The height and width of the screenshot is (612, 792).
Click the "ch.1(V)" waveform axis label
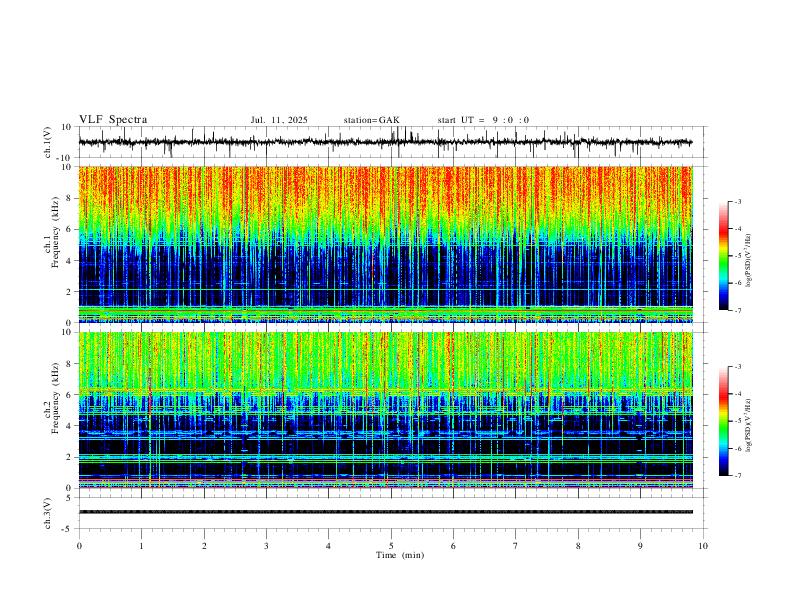point(48,142)
